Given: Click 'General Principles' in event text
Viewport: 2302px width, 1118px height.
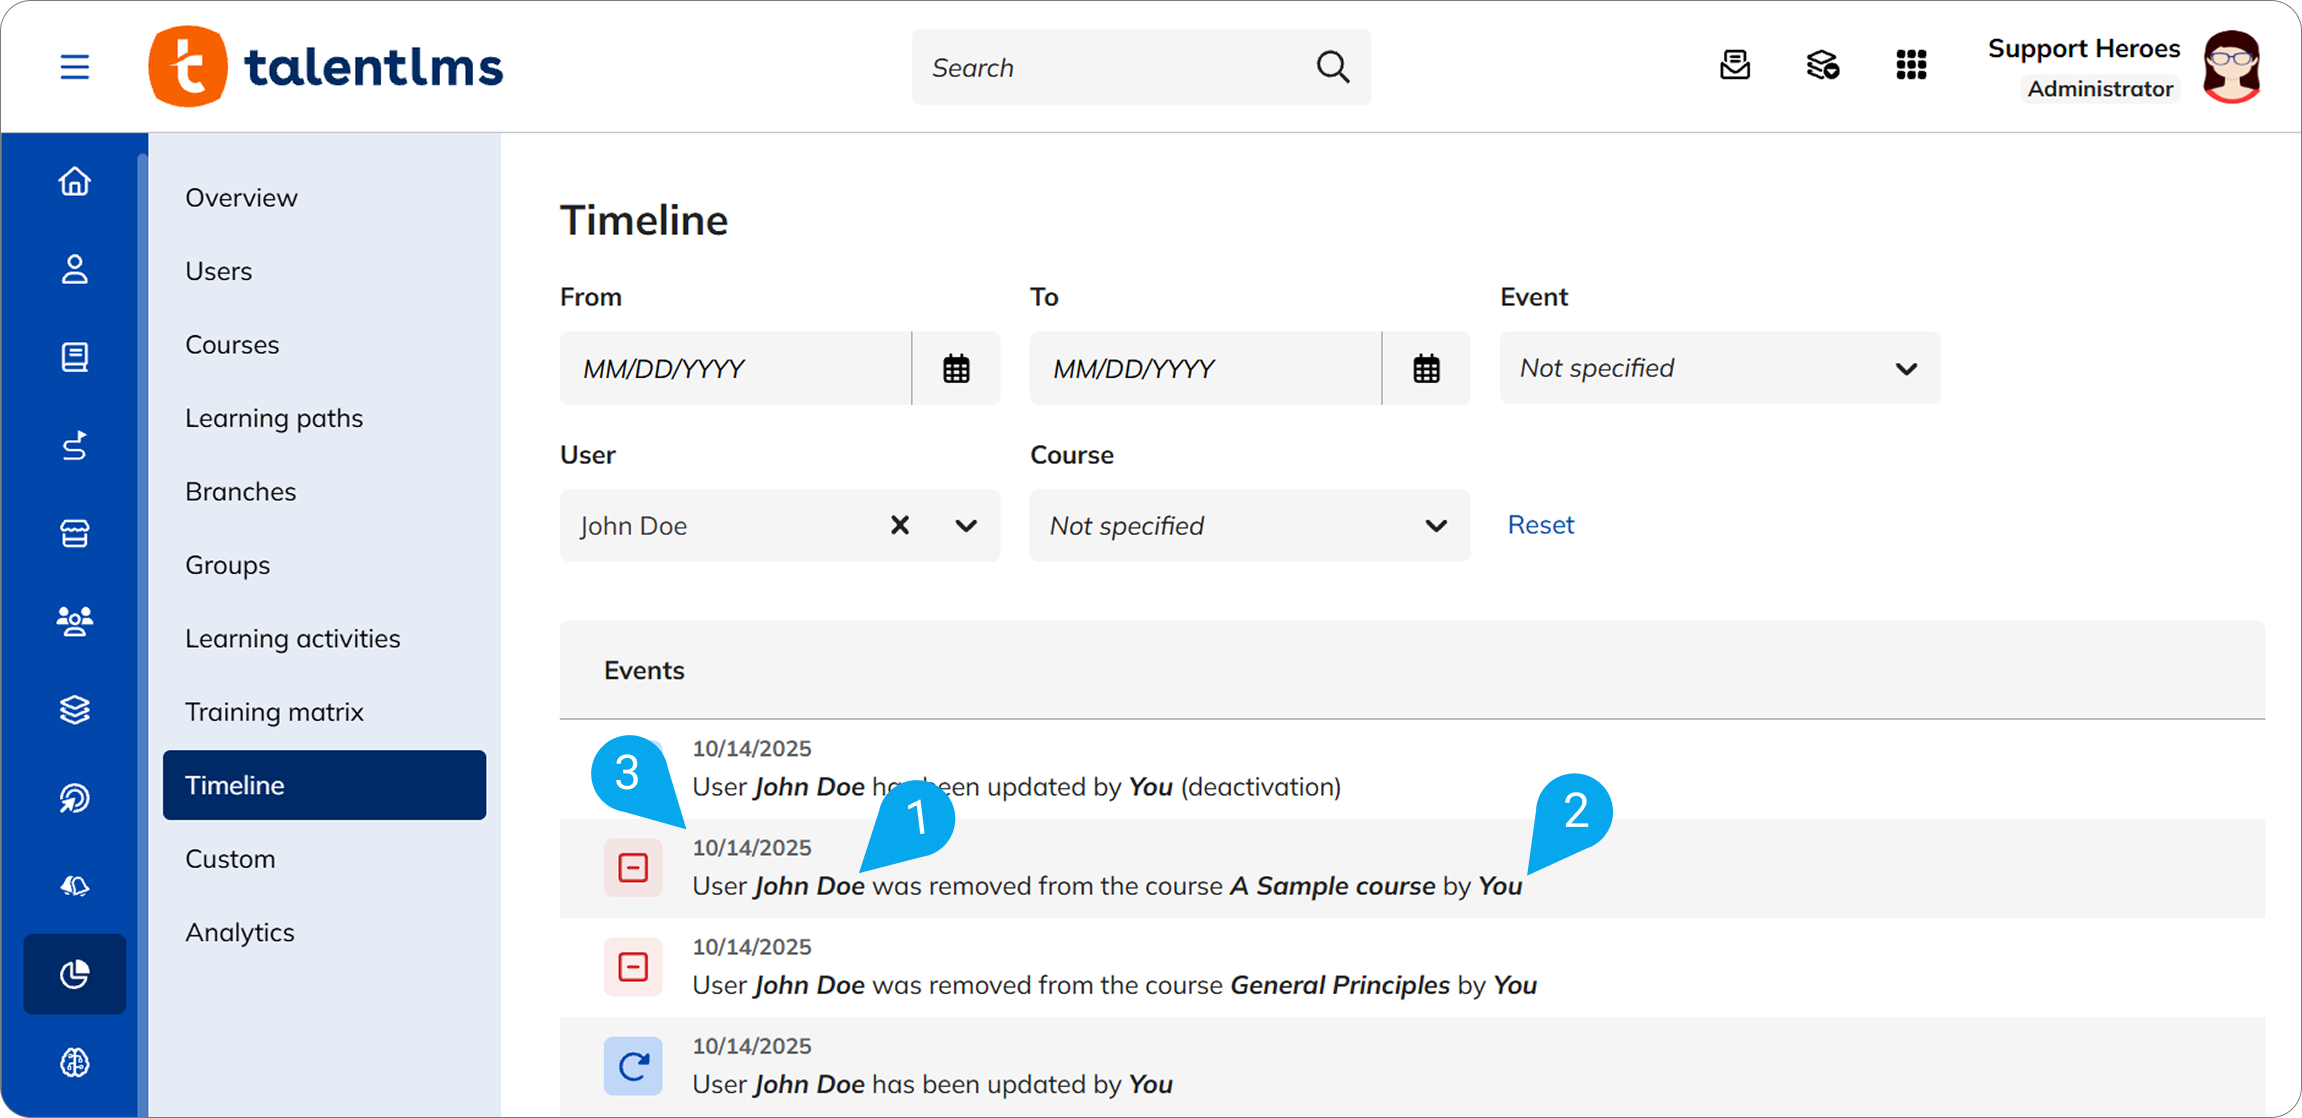Looking at the screenshot, I should [x=1340, y=985].
